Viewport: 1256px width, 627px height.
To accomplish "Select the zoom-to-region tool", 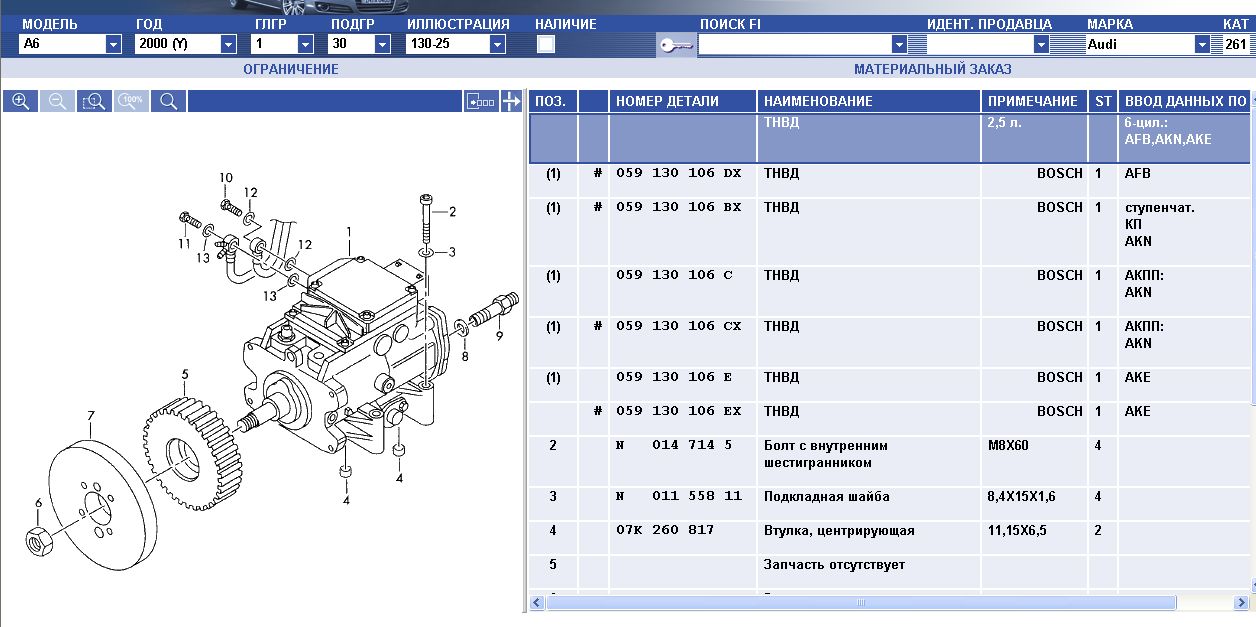I will (94, 101).
